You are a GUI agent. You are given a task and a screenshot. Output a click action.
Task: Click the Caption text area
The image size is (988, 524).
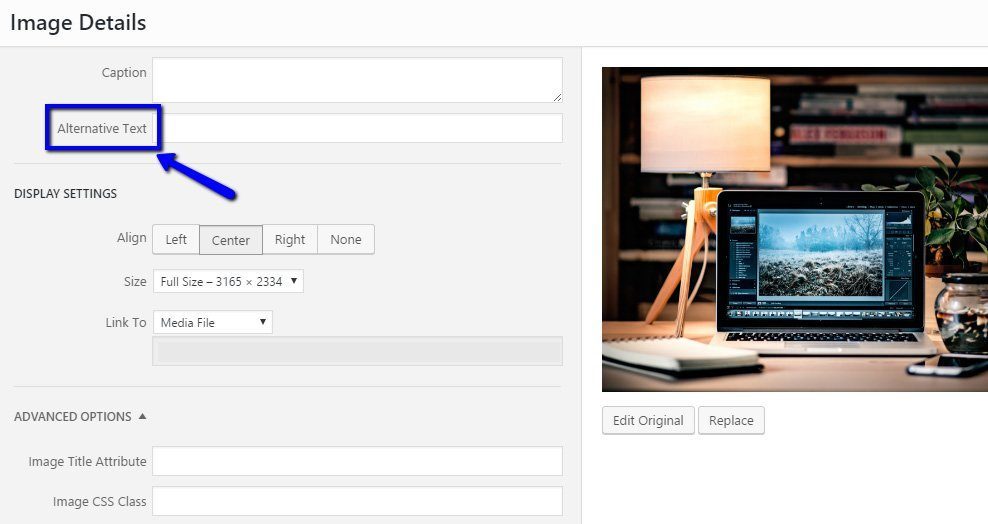357,80
